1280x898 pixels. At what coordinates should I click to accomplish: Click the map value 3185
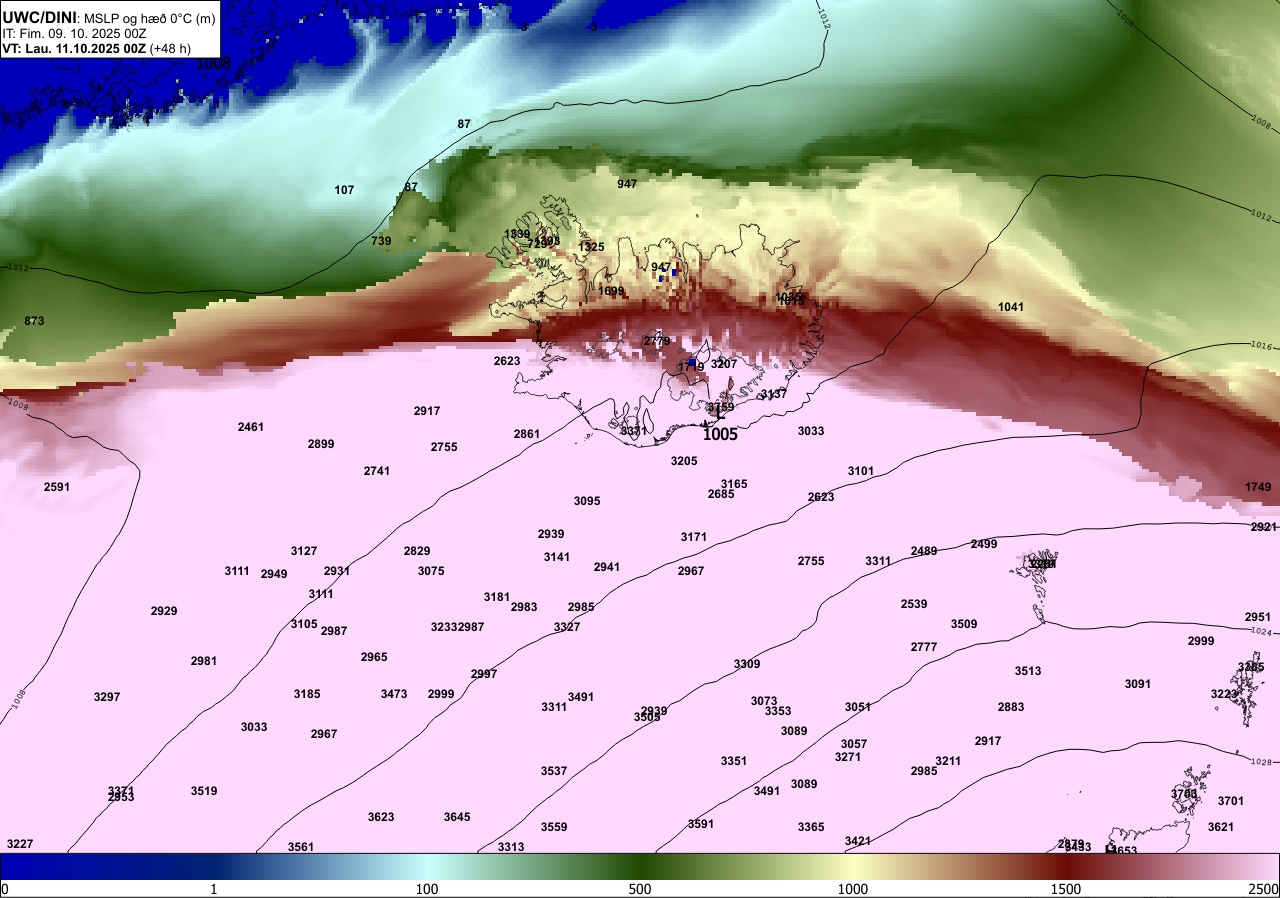pyautogui.click(x=307, y=694)
